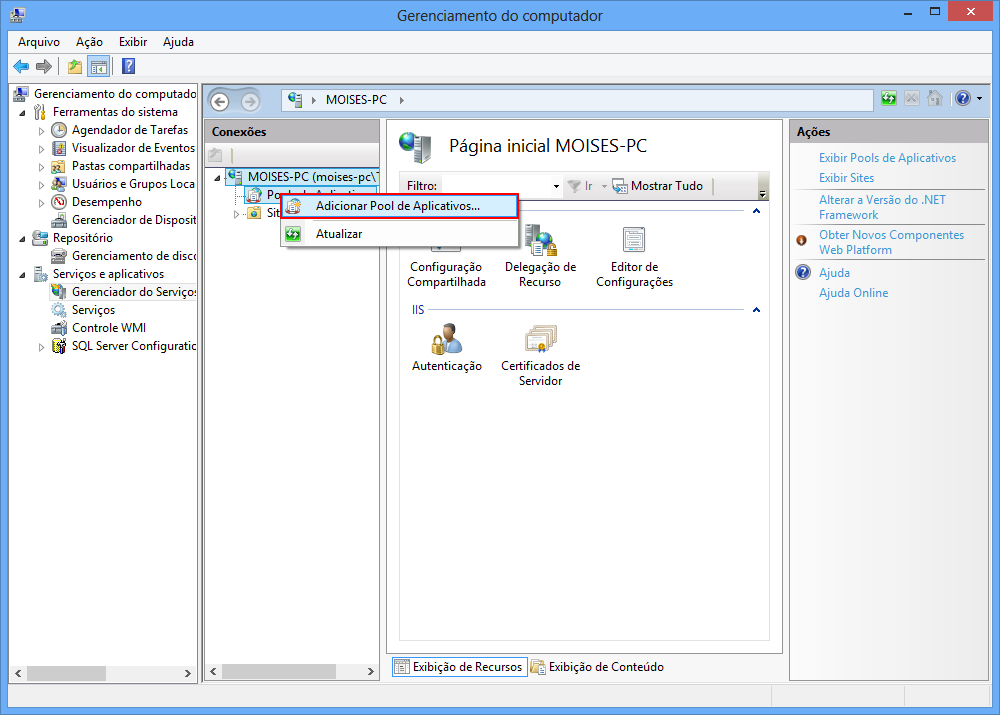Click Alterar a Versão do .NET Framework

click(882, 207)
